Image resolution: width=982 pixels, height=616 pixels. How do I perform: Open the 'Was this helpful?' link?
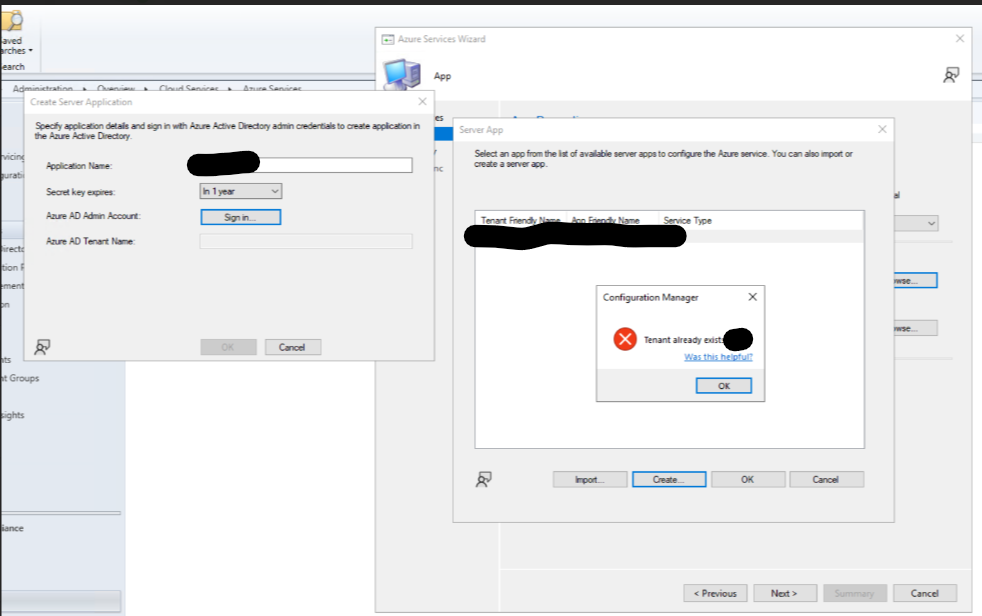coord(718,357)
